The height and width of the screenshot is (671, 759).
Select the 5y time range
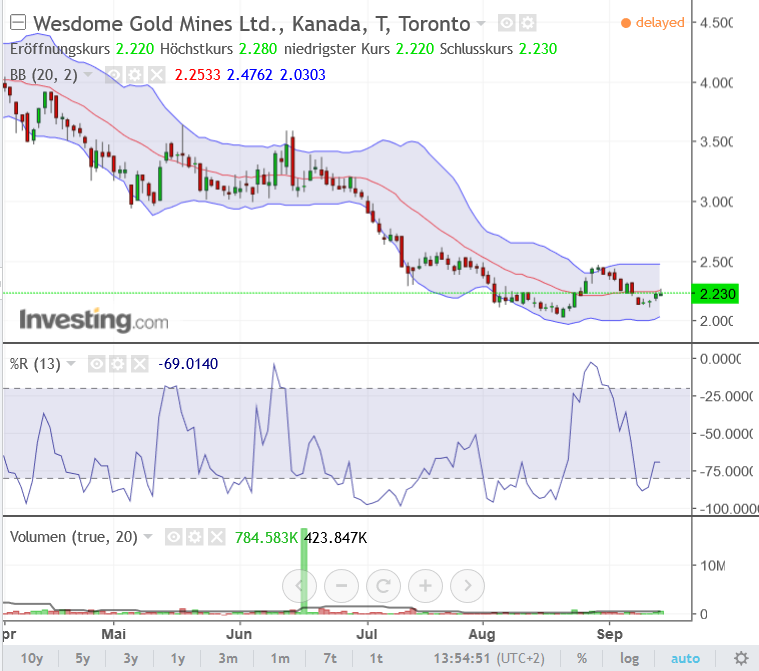pyautogui.click(x=83, y=658)
